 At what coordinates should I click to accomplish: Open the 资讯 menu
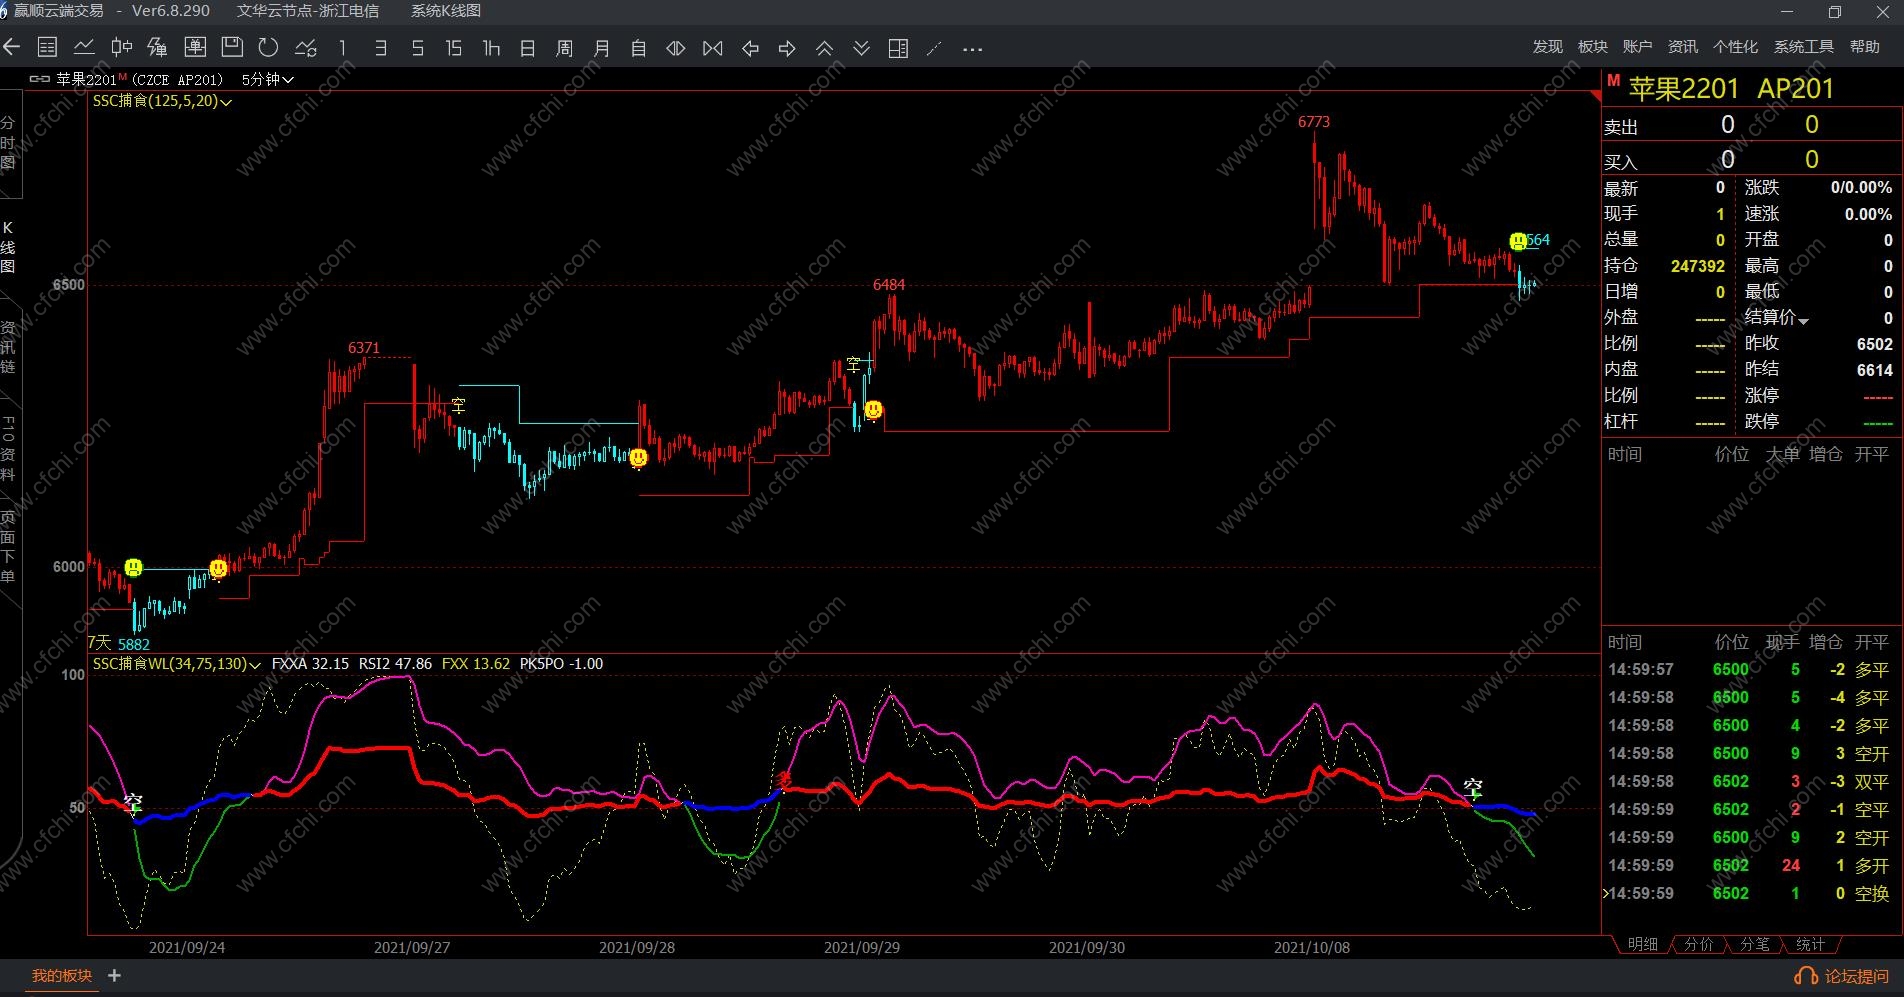1682,46
